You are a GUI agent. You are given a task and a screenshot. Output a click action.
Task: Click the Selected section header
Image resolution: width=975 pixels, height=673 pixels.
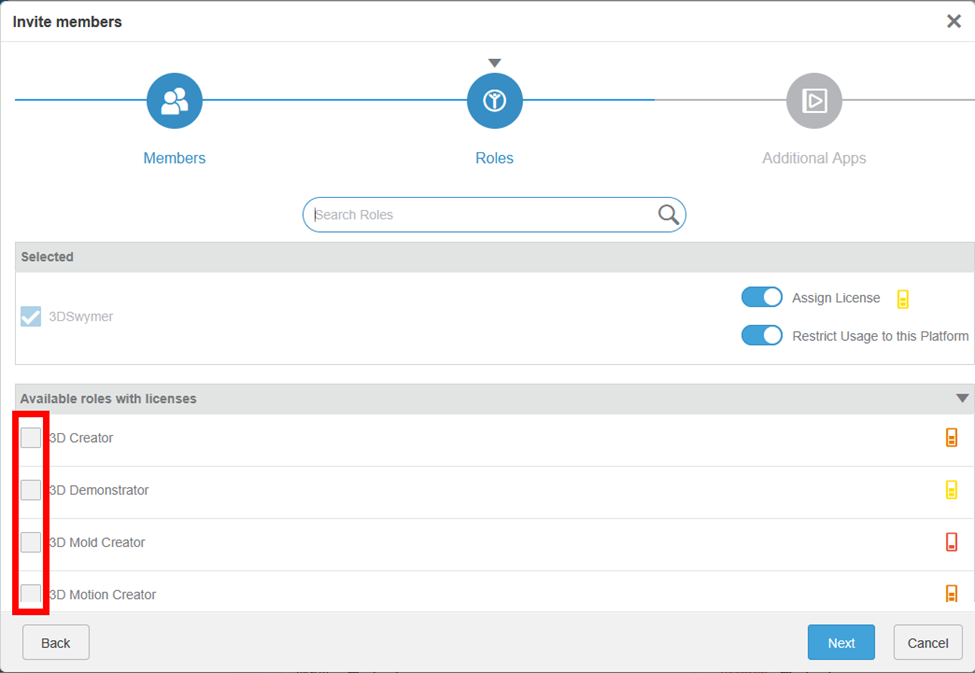[x=494, y=257]
